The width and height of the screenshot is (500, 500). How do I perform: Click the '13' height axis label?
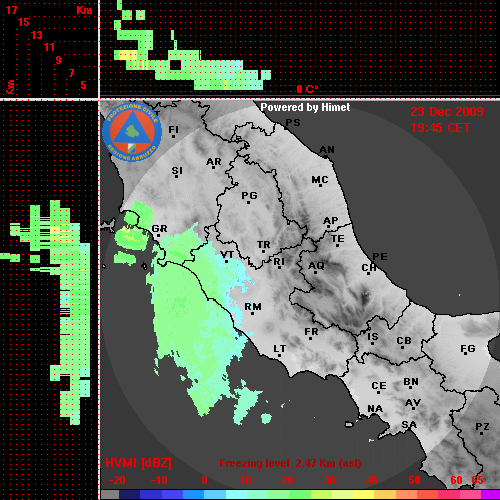click(x=37, y=35)
